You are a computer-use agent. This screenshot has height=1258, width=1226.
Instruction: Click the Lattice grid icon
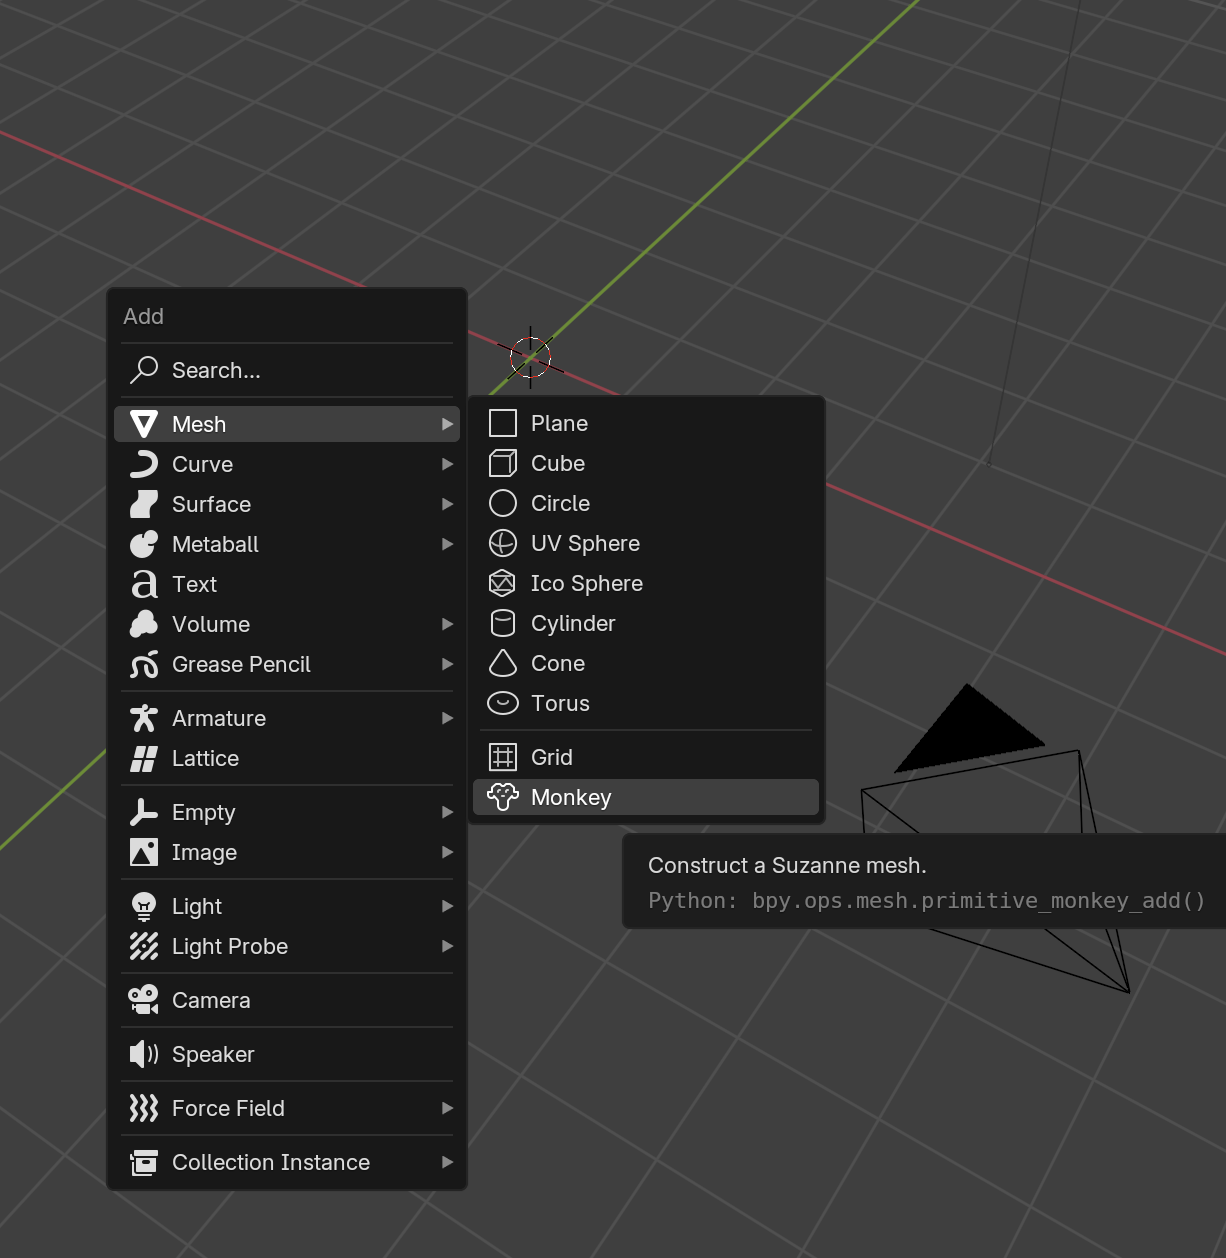144,758
